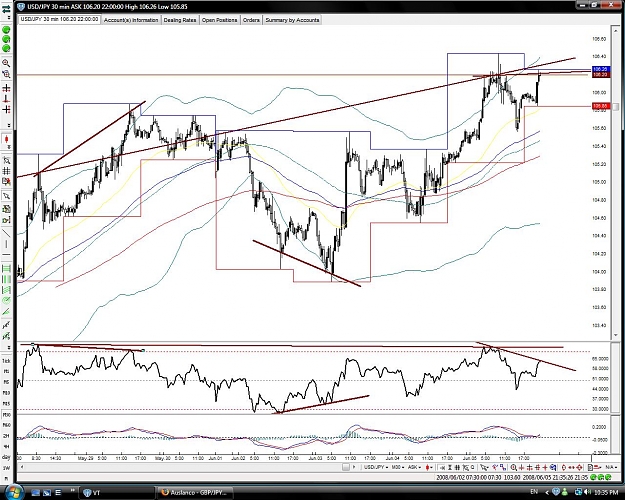Select the vertical green bars tool
The width and height of the screenshot is (625, 500).
pos(6,279)
